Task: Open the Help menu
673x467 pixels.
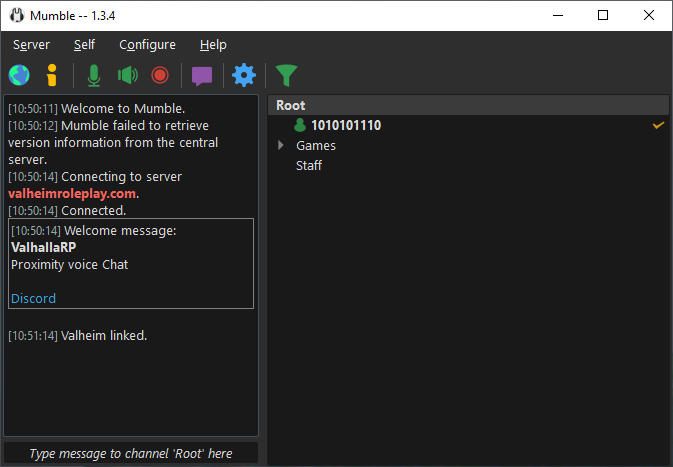Action: pyautogui.click(x=213, y=45)
